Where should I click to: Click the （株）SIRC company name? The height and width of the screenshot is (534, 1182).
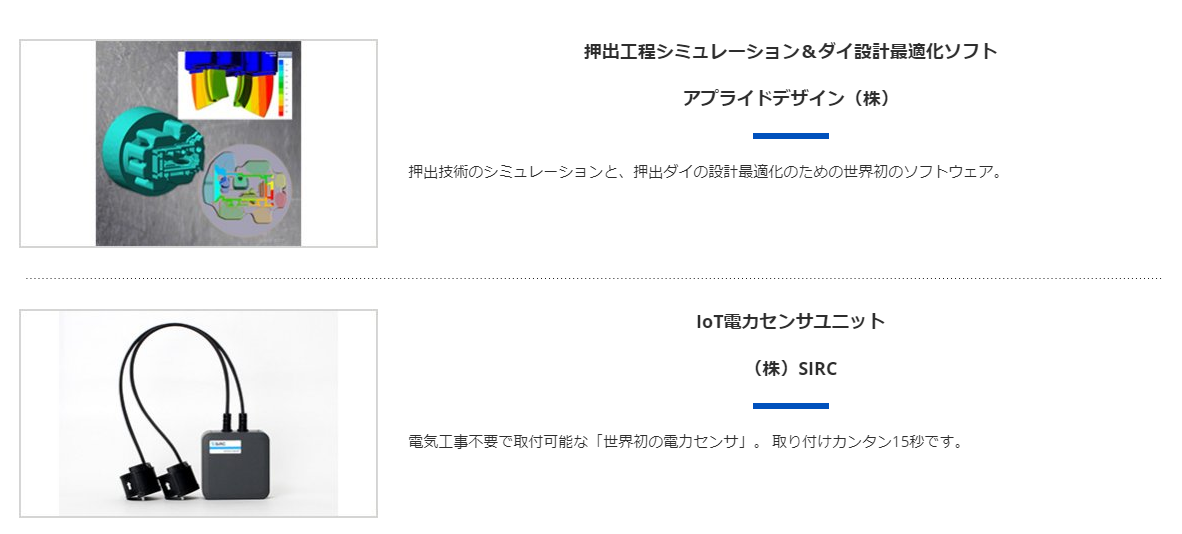click(x=790, y=369)
